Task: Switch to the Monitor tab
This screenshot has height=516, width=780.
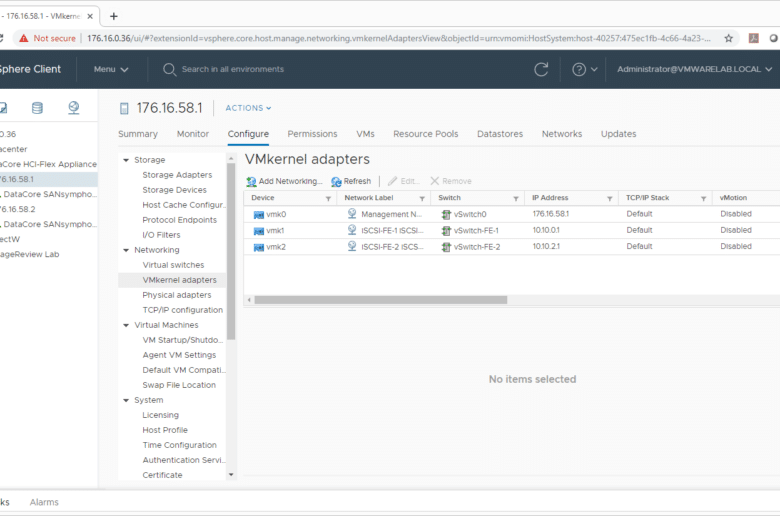Action: point(193,134)
